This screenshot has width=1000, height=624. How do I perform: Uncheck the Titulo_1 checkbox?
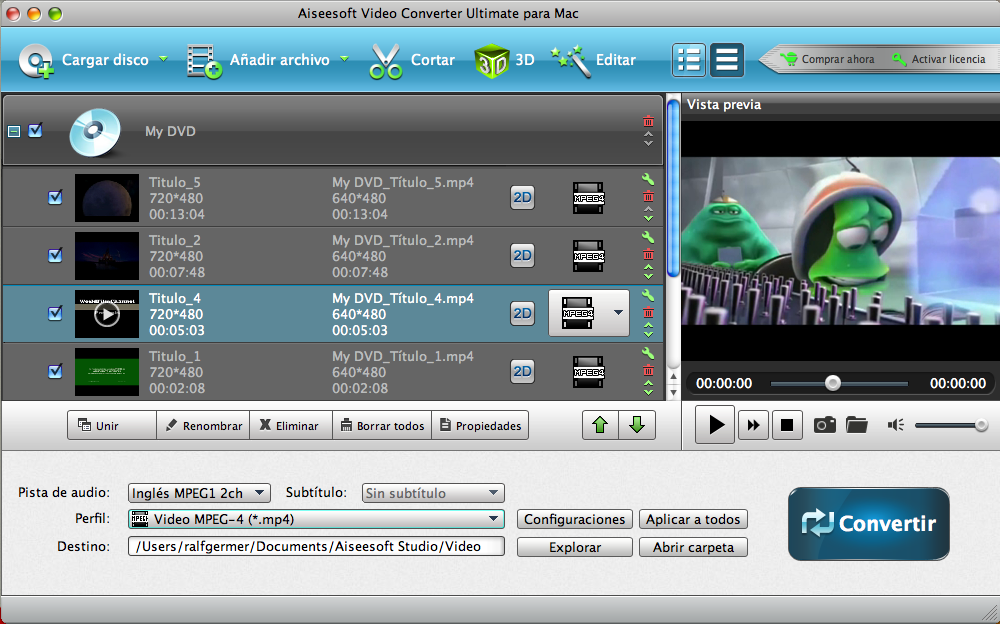pyautogui.click(x=55, y=371)
